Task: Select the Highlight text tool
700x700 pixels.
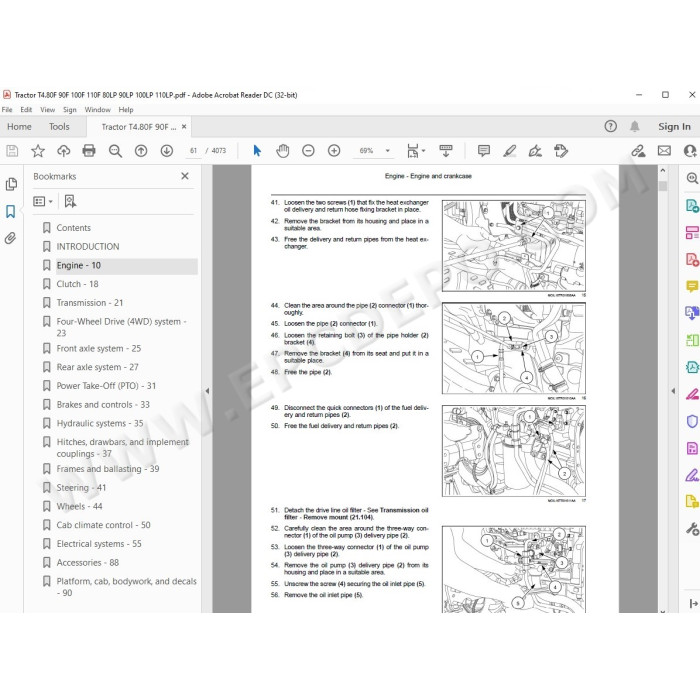Action: (x=509, y=151)
